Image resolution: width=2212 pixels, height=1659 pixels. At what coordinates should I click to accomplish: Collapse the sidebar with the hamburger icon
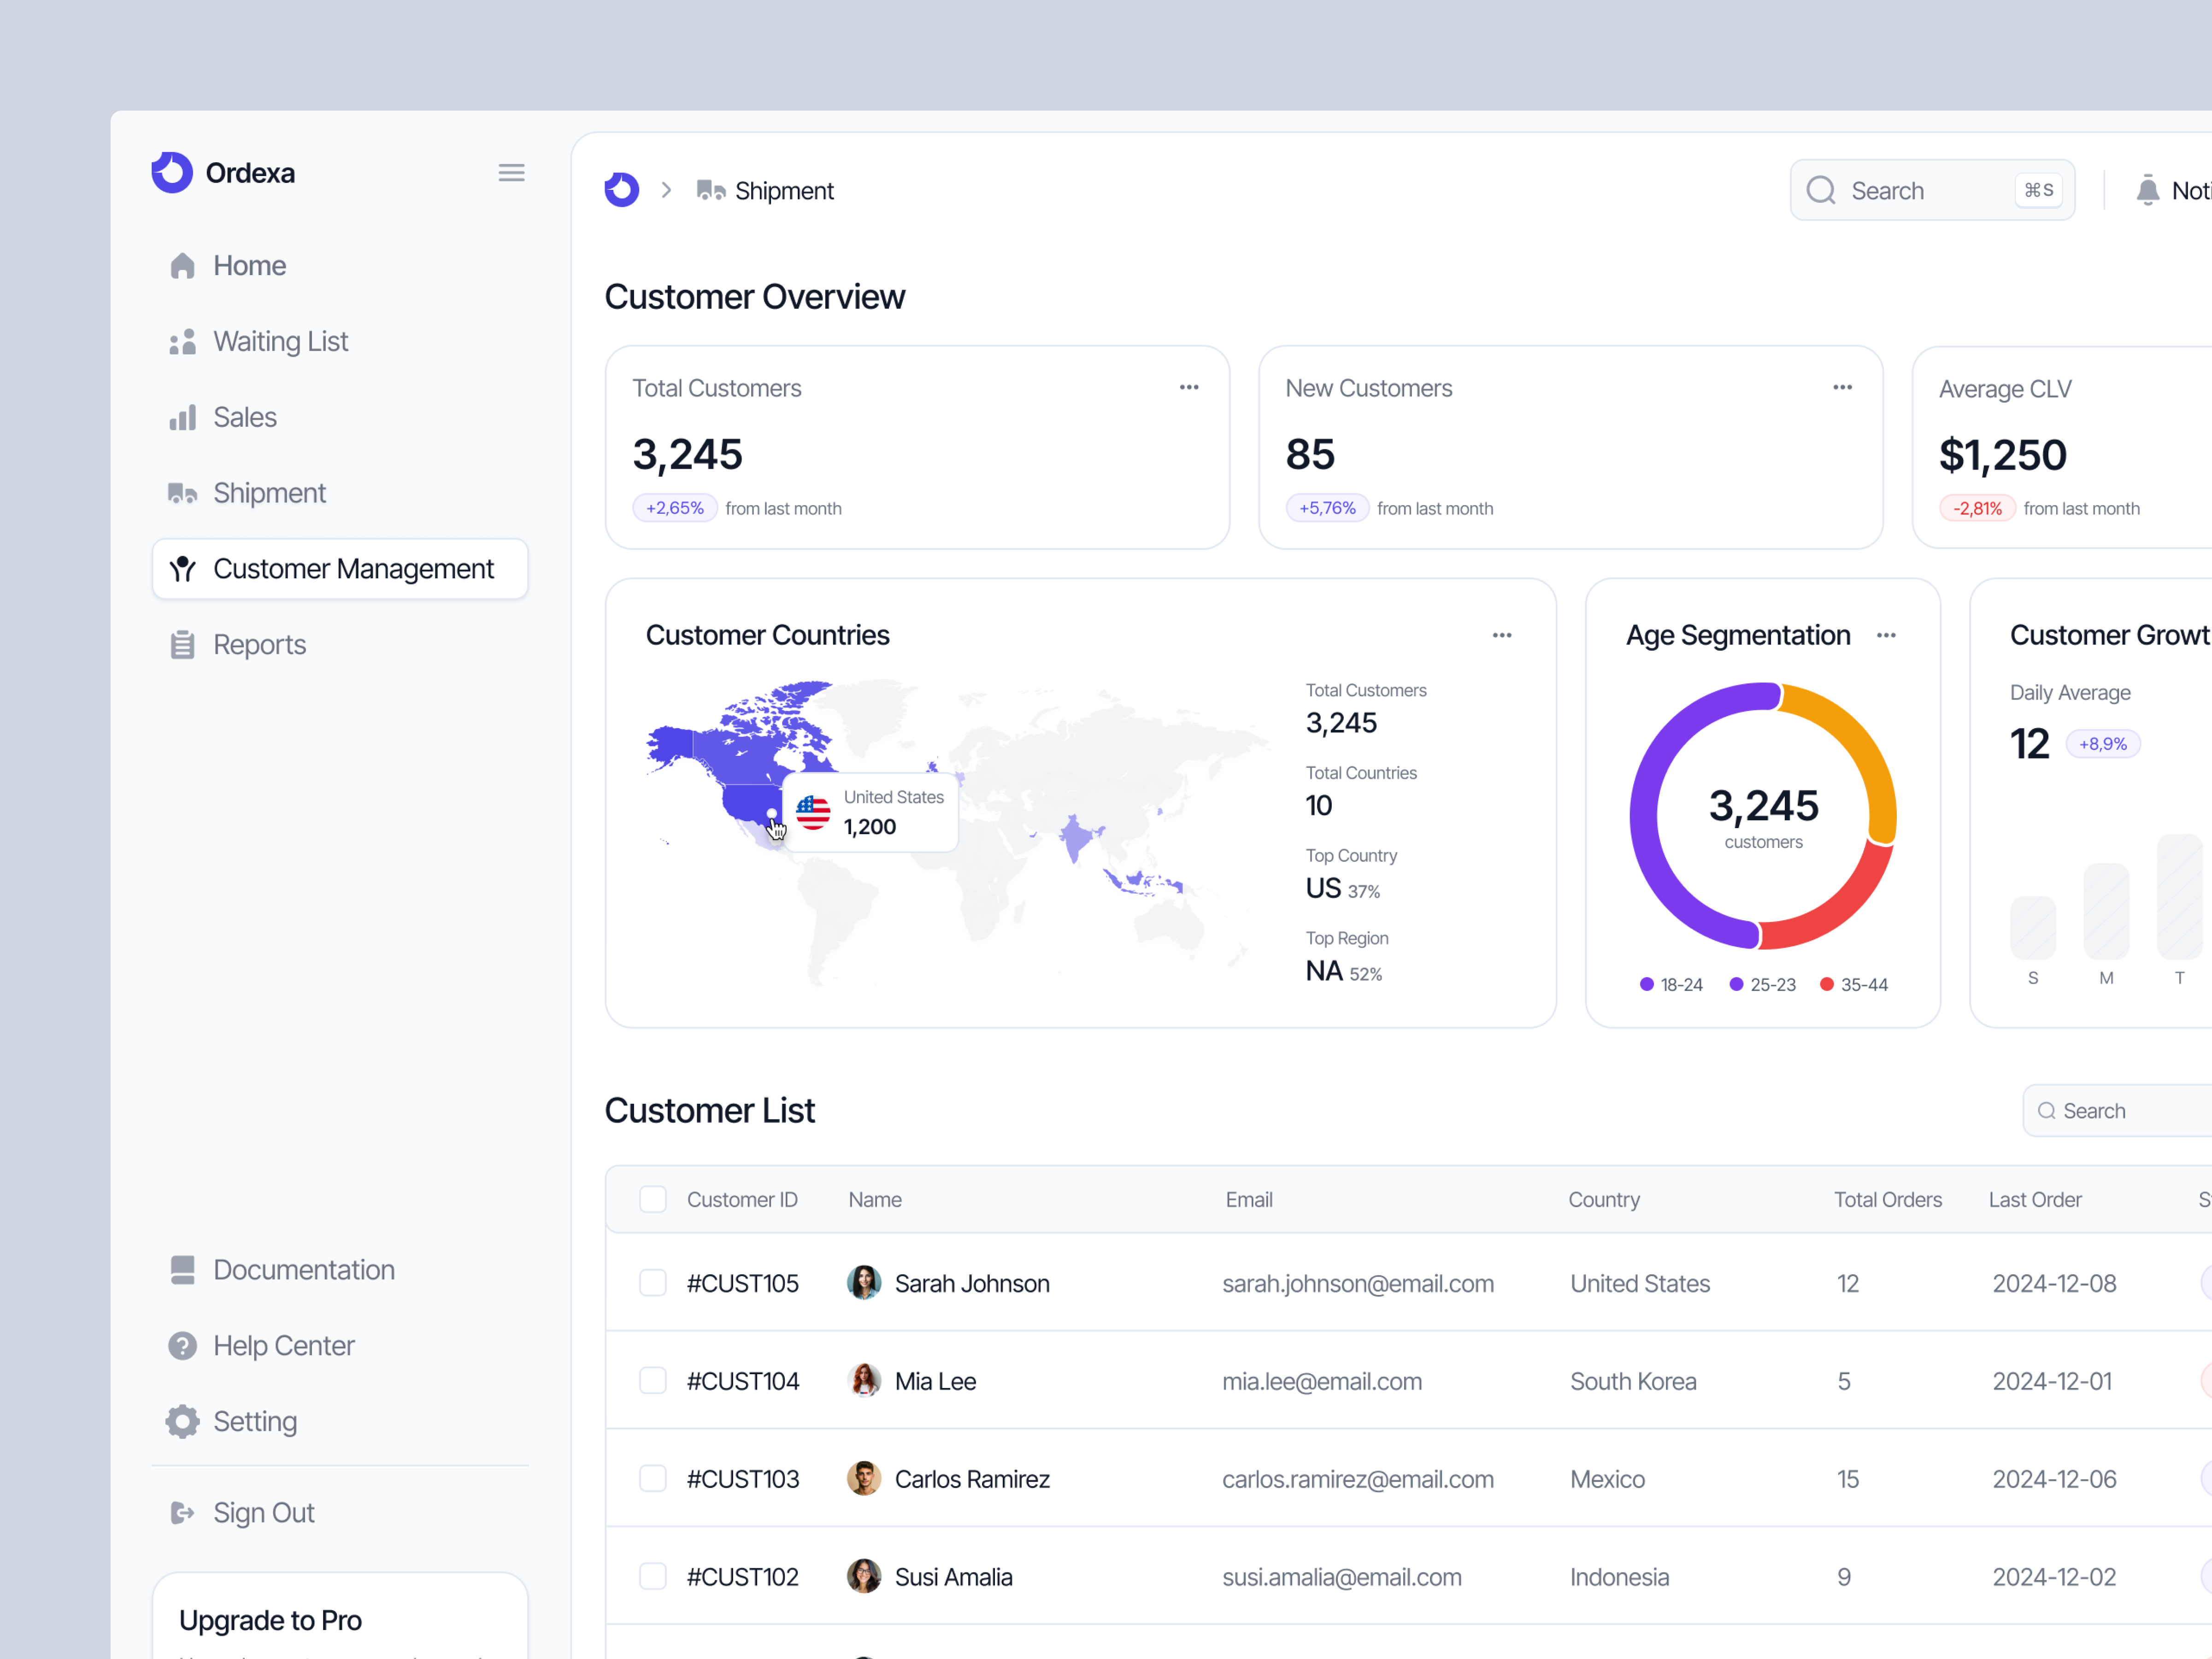511,172
